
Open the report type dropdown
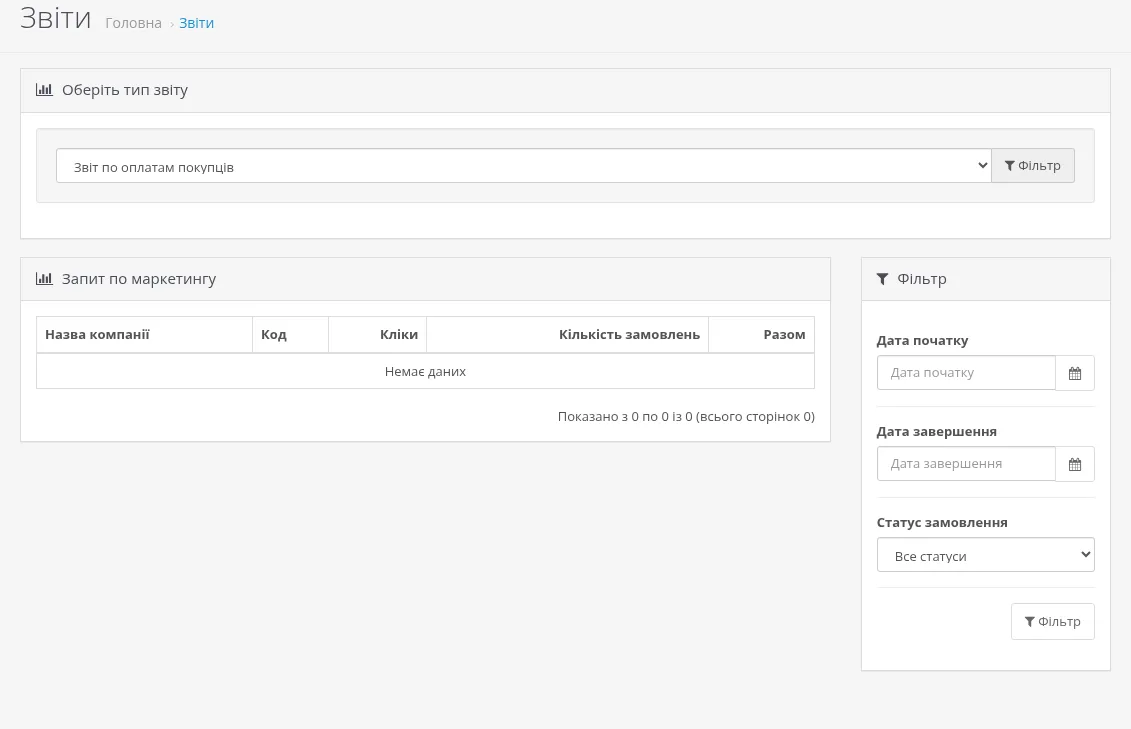(x=524, y=166)
